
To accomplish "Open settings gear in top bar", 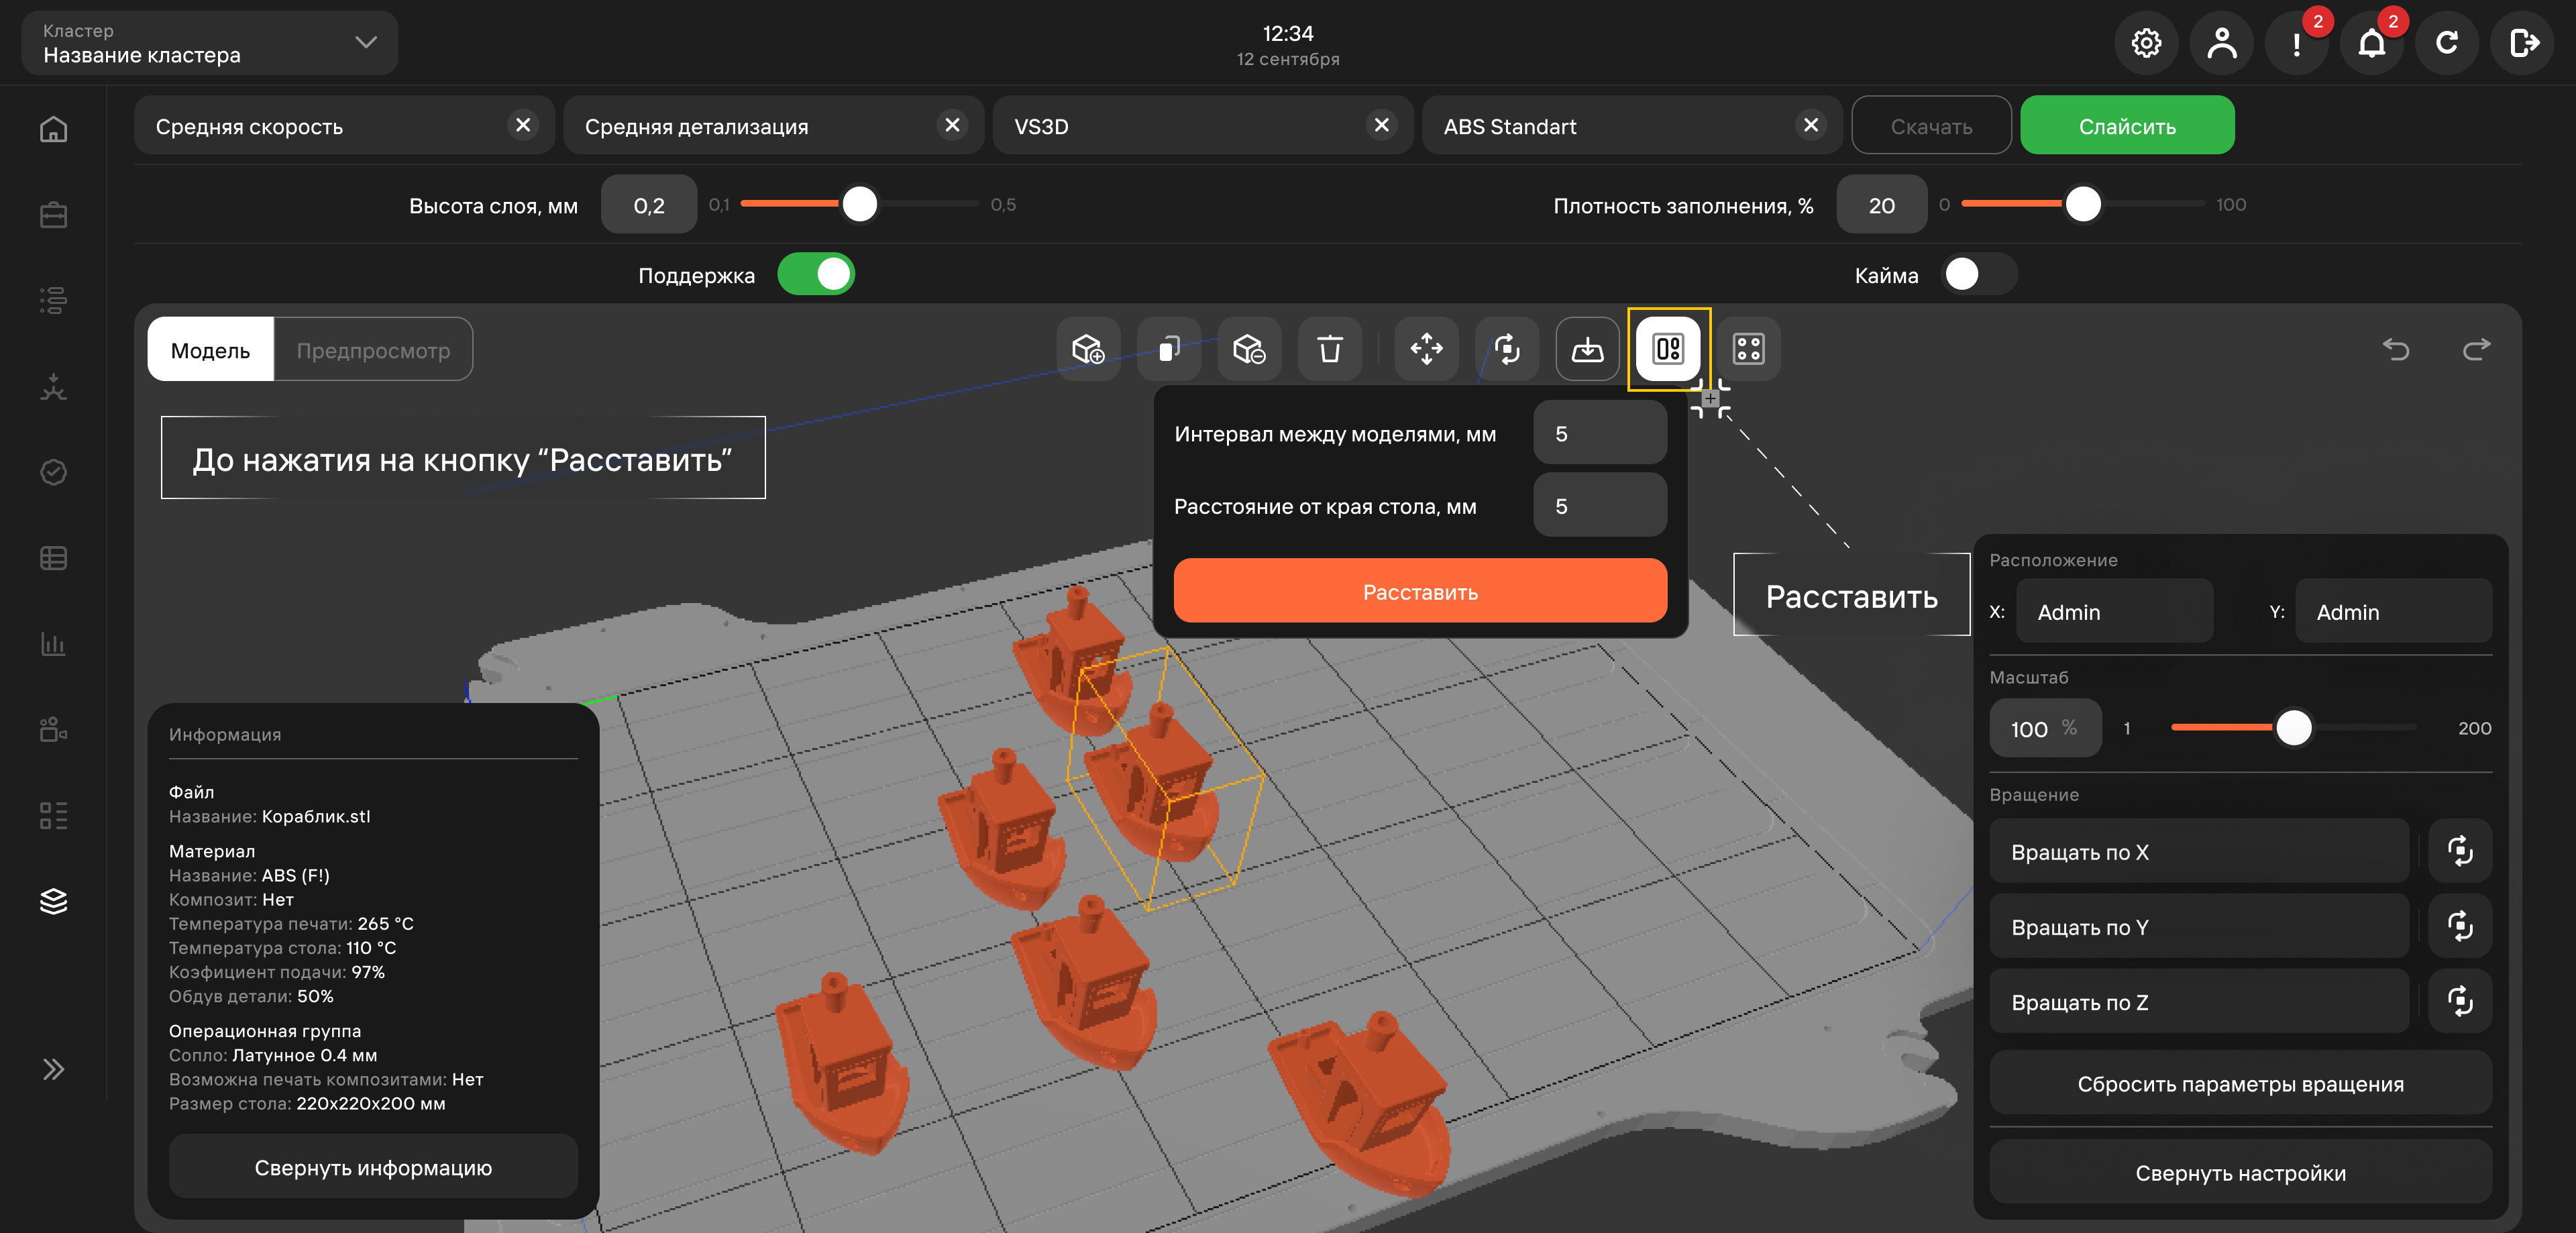I will click(x=2145, y=43).
